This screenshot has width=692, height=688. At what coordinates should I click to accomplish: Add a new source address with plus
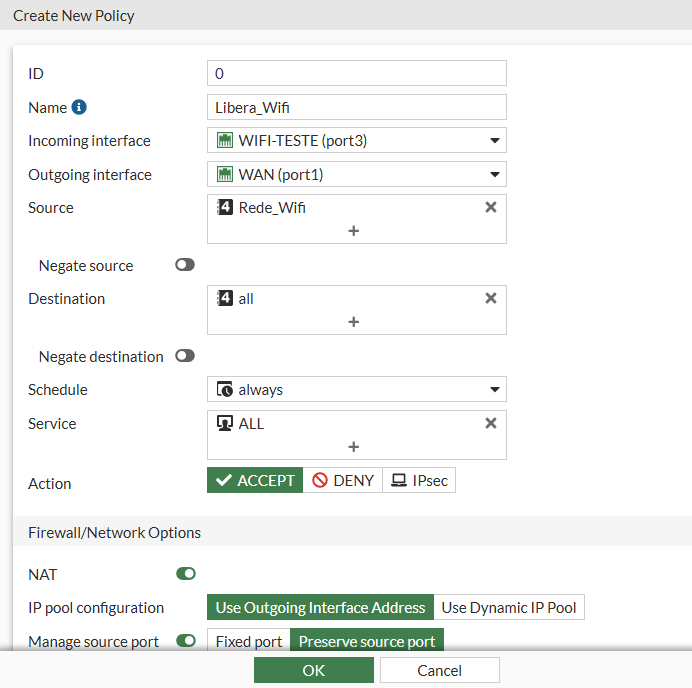click(354, 231)
